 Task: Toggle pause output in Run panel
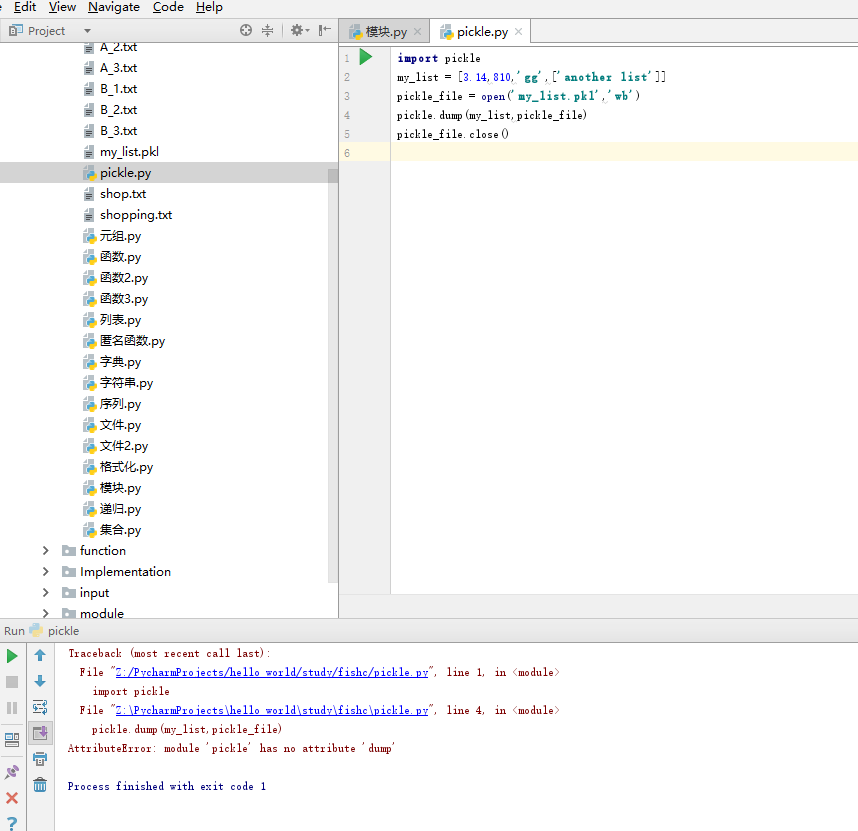click(x=13, y=707)
